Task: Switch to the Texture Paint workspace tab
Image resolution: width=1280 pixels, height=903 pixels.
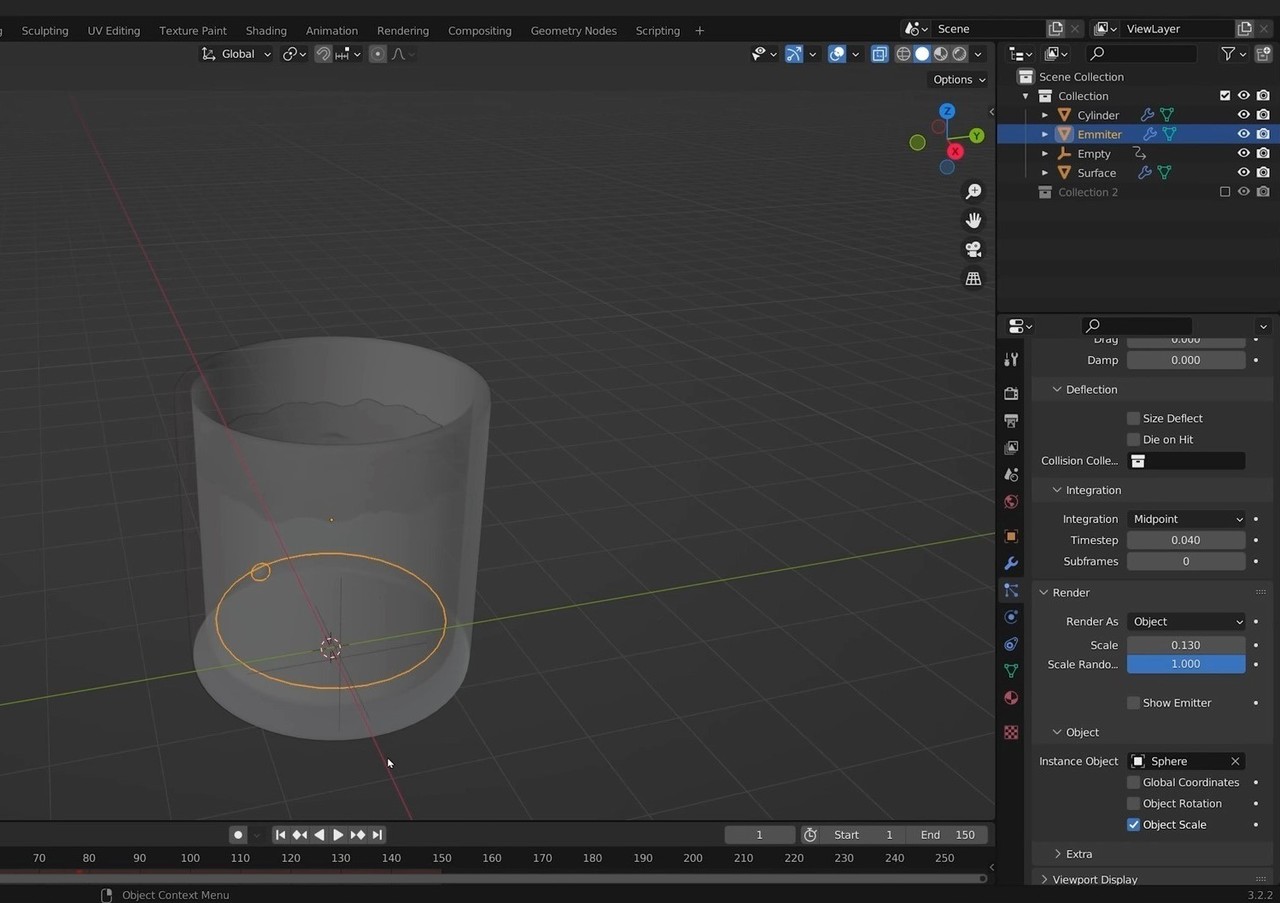Action: pos(193,31)
